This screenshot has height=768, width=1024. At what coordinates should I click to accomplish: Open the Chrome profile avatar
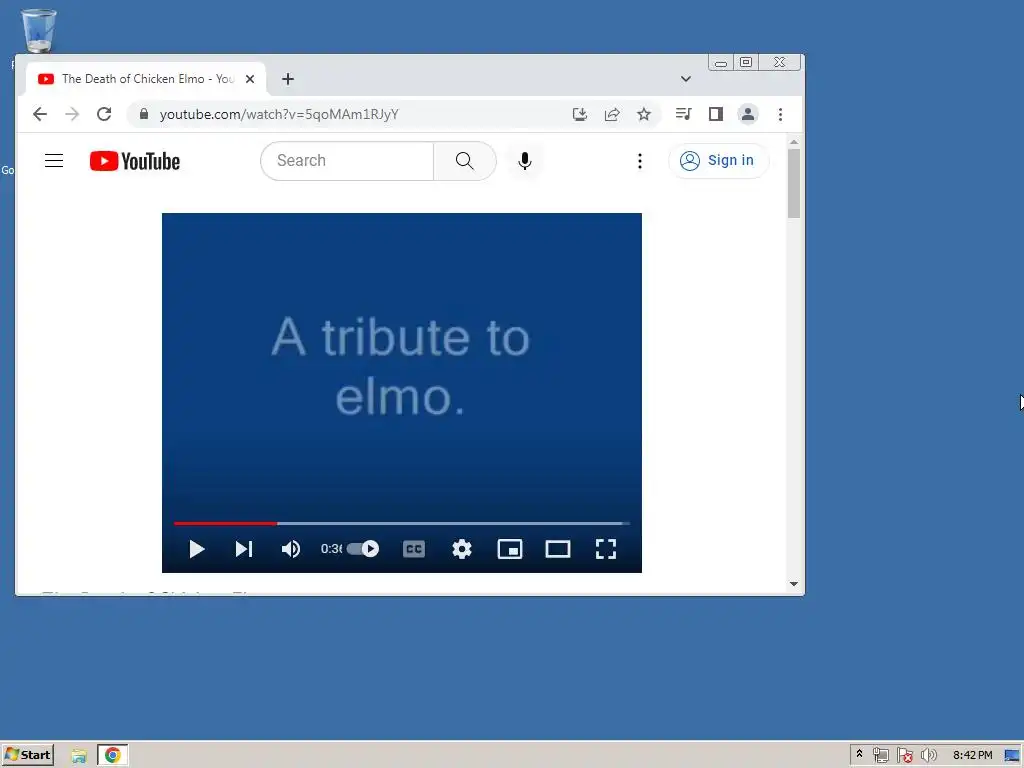[748, 114]
